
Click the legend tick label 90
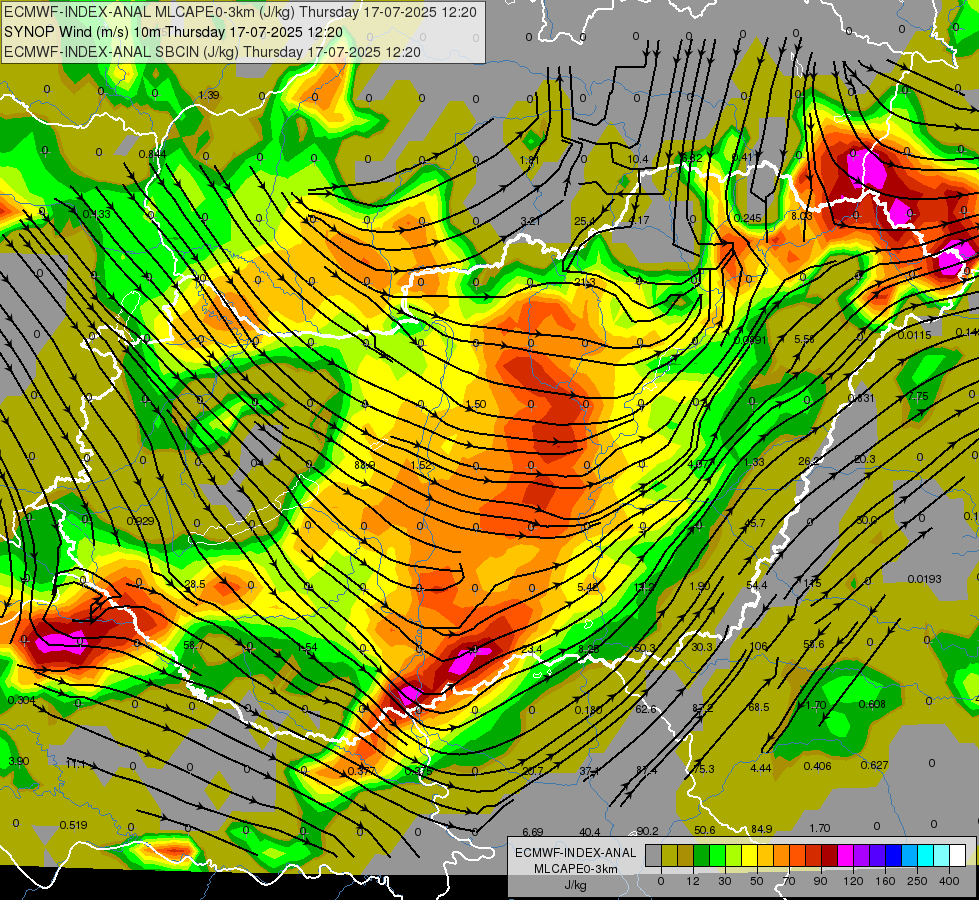coord(820,881)
